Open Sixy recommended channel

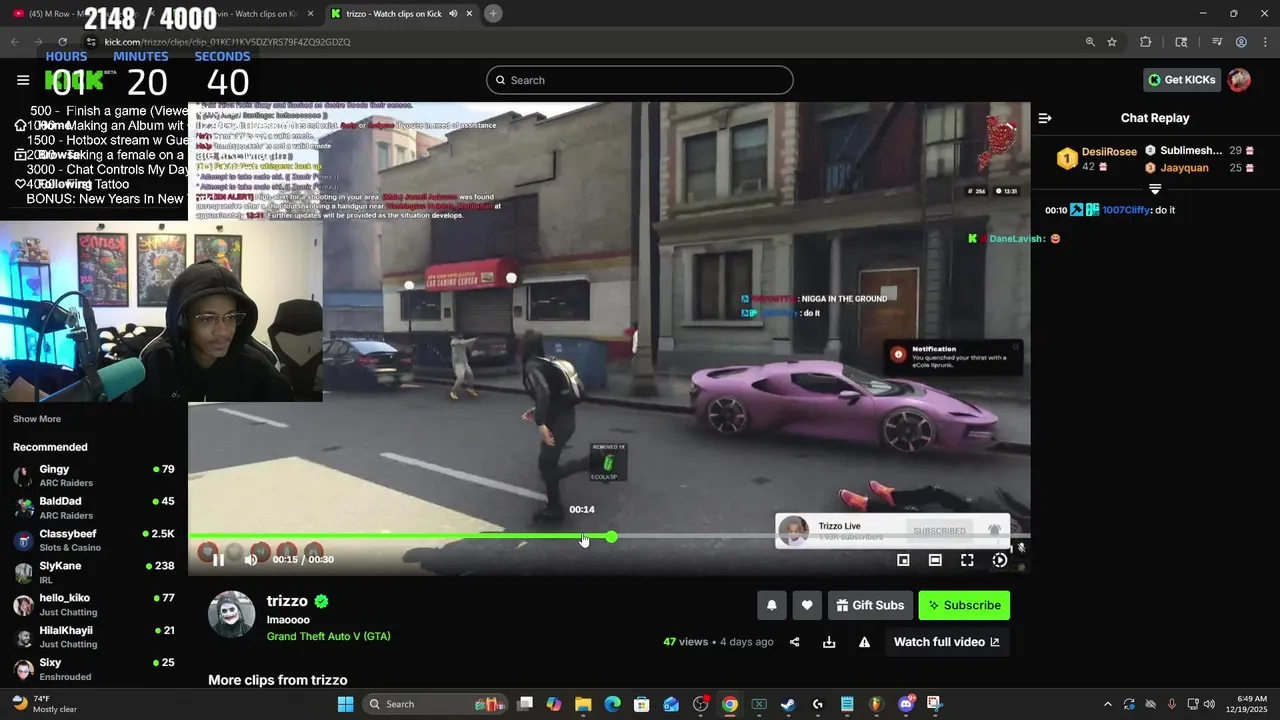93,668
